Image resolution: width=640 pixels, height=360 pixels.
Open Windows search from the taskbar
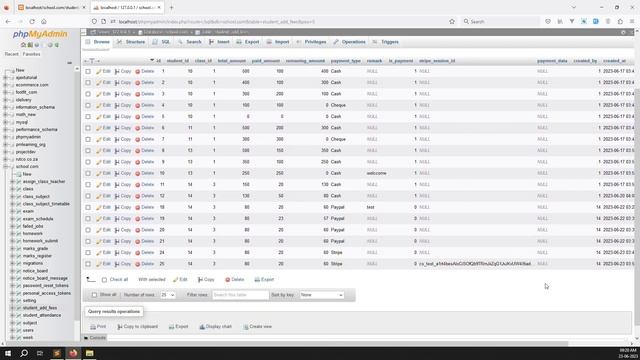[24, 353]
